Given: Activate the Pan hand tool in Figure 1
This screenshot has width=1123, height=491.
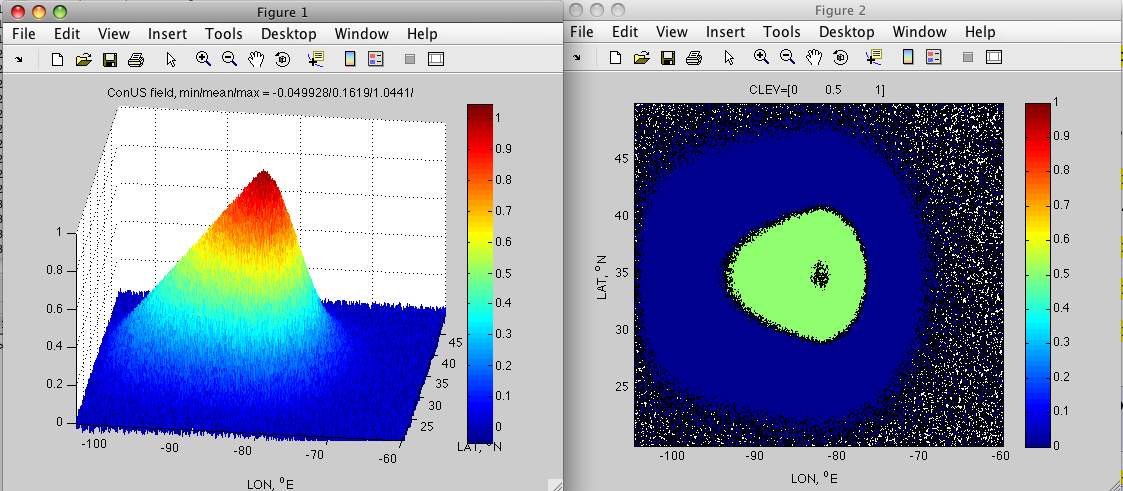Looking at the screenshot, I should [256, 59].
